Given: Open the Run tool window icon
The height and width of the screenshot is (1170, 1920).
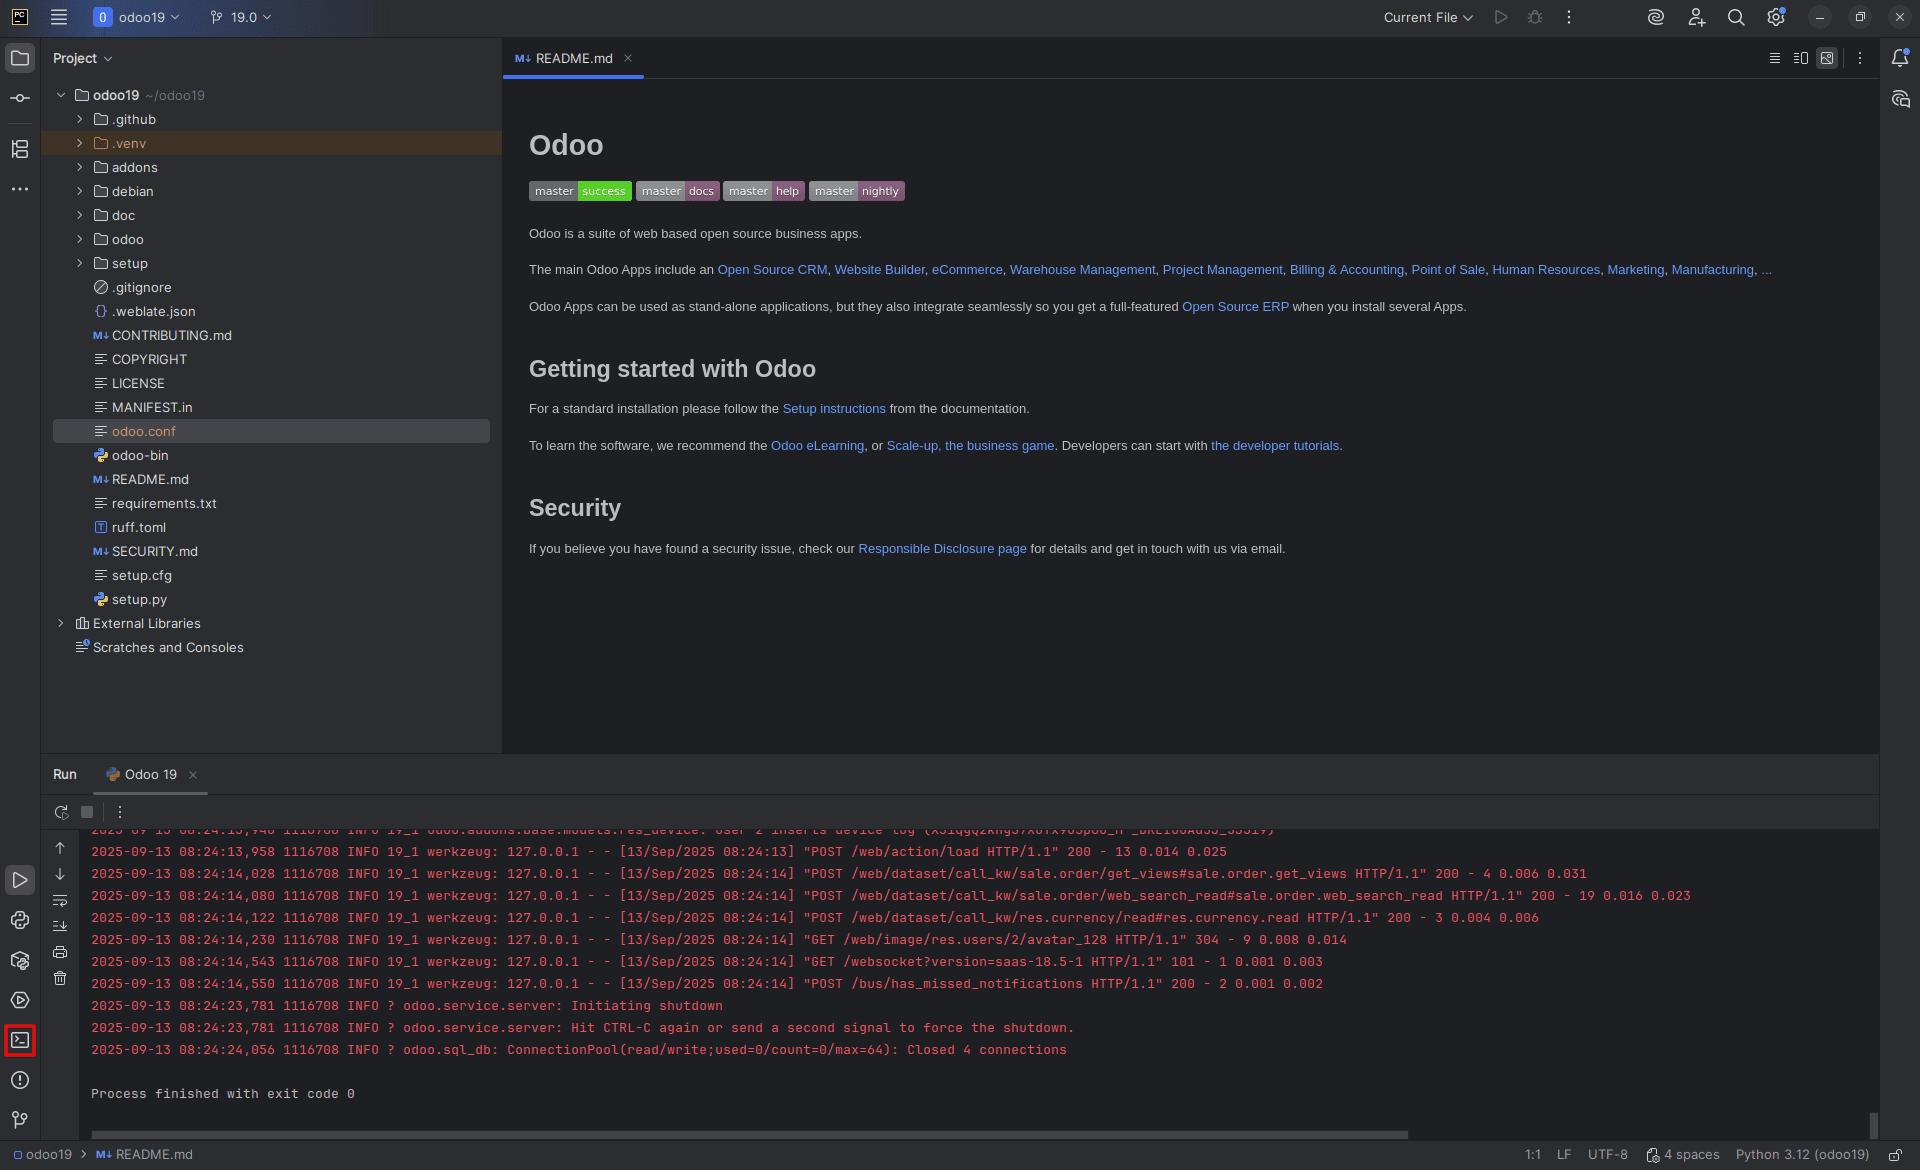Looking at the screenshot, I should 20,880.
